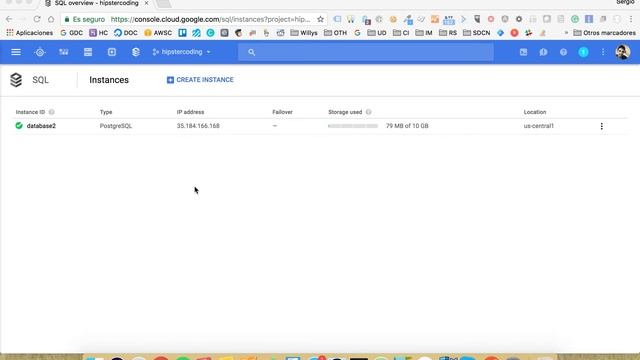
Task: Click the Type column header
Action: click(x=106, y=112)
